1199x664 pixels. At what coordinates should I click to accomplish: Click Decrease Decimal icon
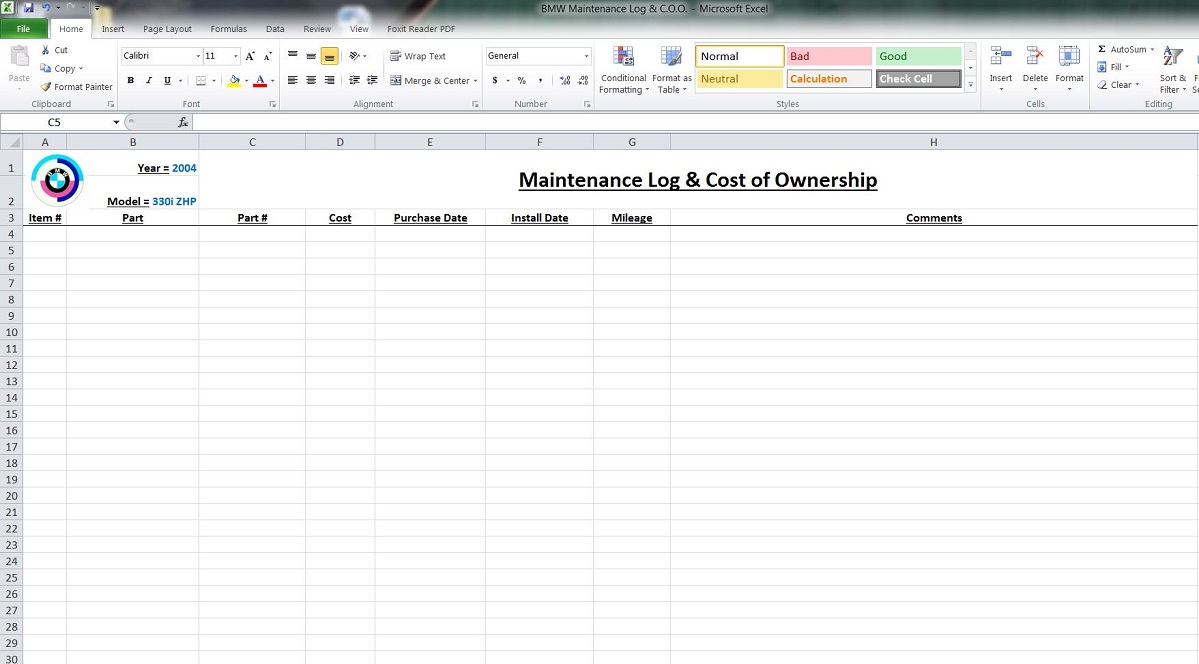(583, 80)
